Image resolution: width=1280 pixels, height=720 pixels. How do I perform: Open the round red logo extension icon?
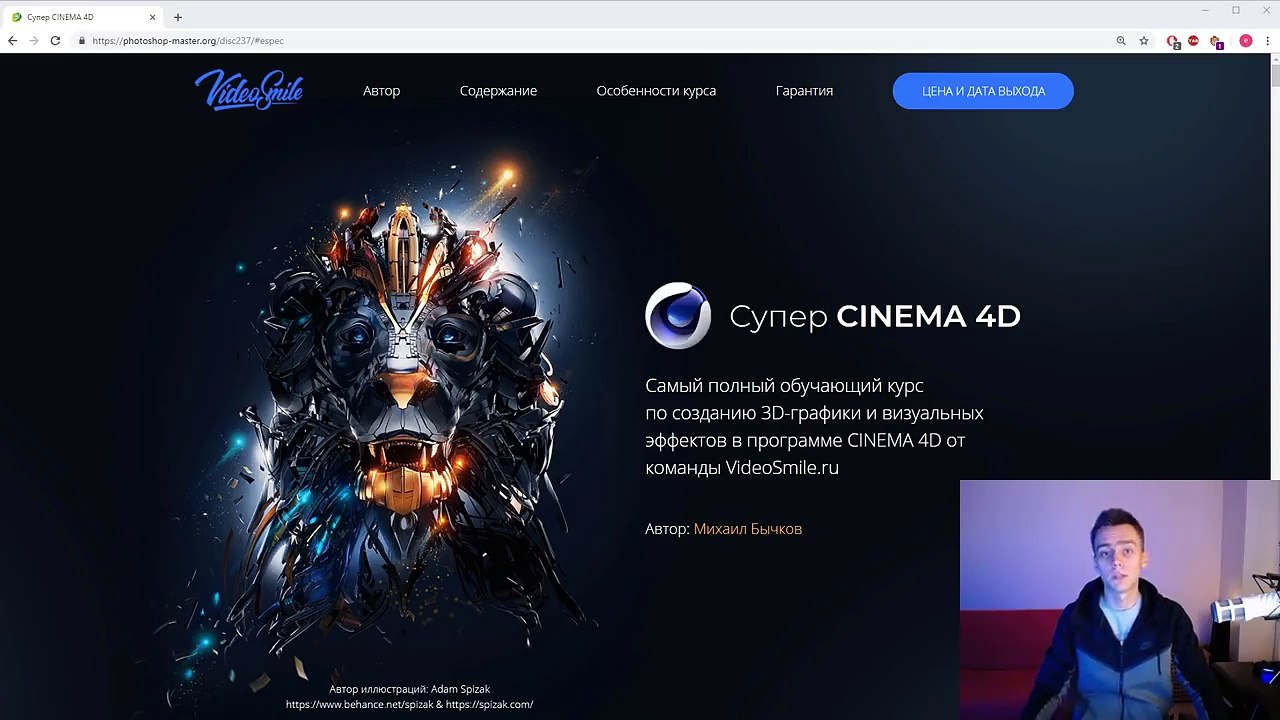click(1193, 41)
